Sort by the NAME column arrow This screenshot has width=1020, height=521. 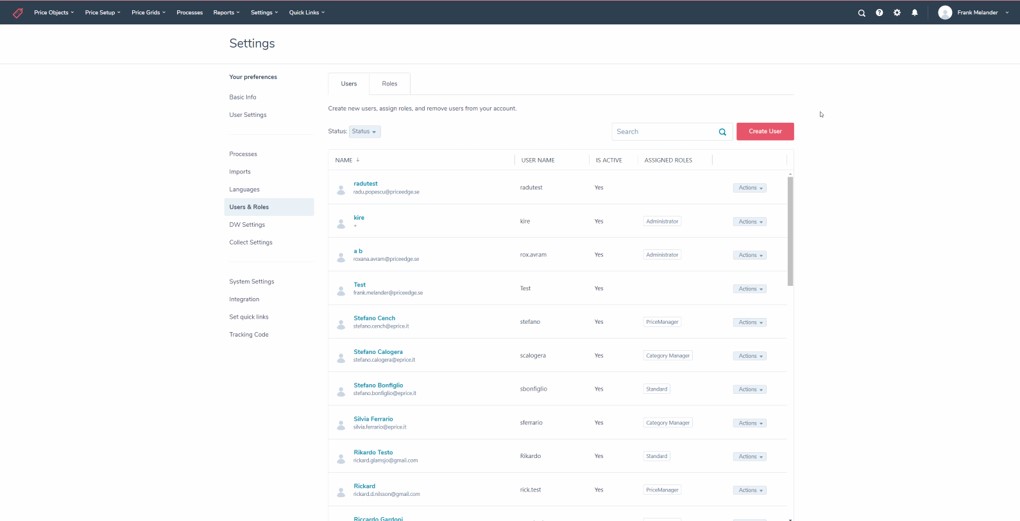coord(358,160)
